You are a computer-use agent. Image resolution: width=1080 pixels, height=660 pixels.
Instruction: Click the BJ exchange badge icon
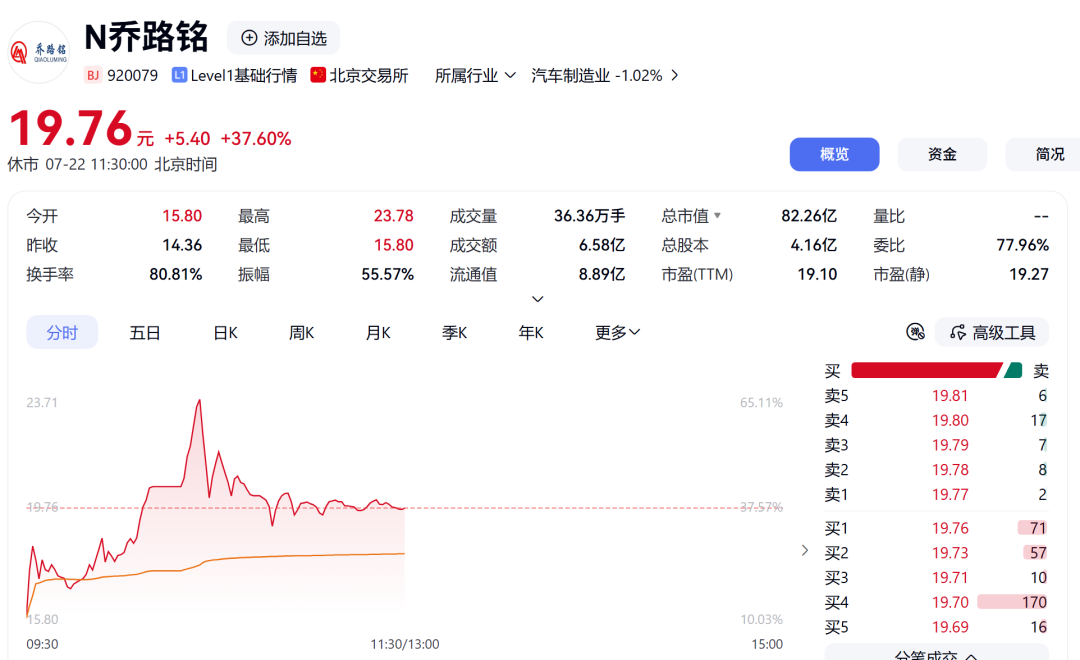(x=93, y=75)
